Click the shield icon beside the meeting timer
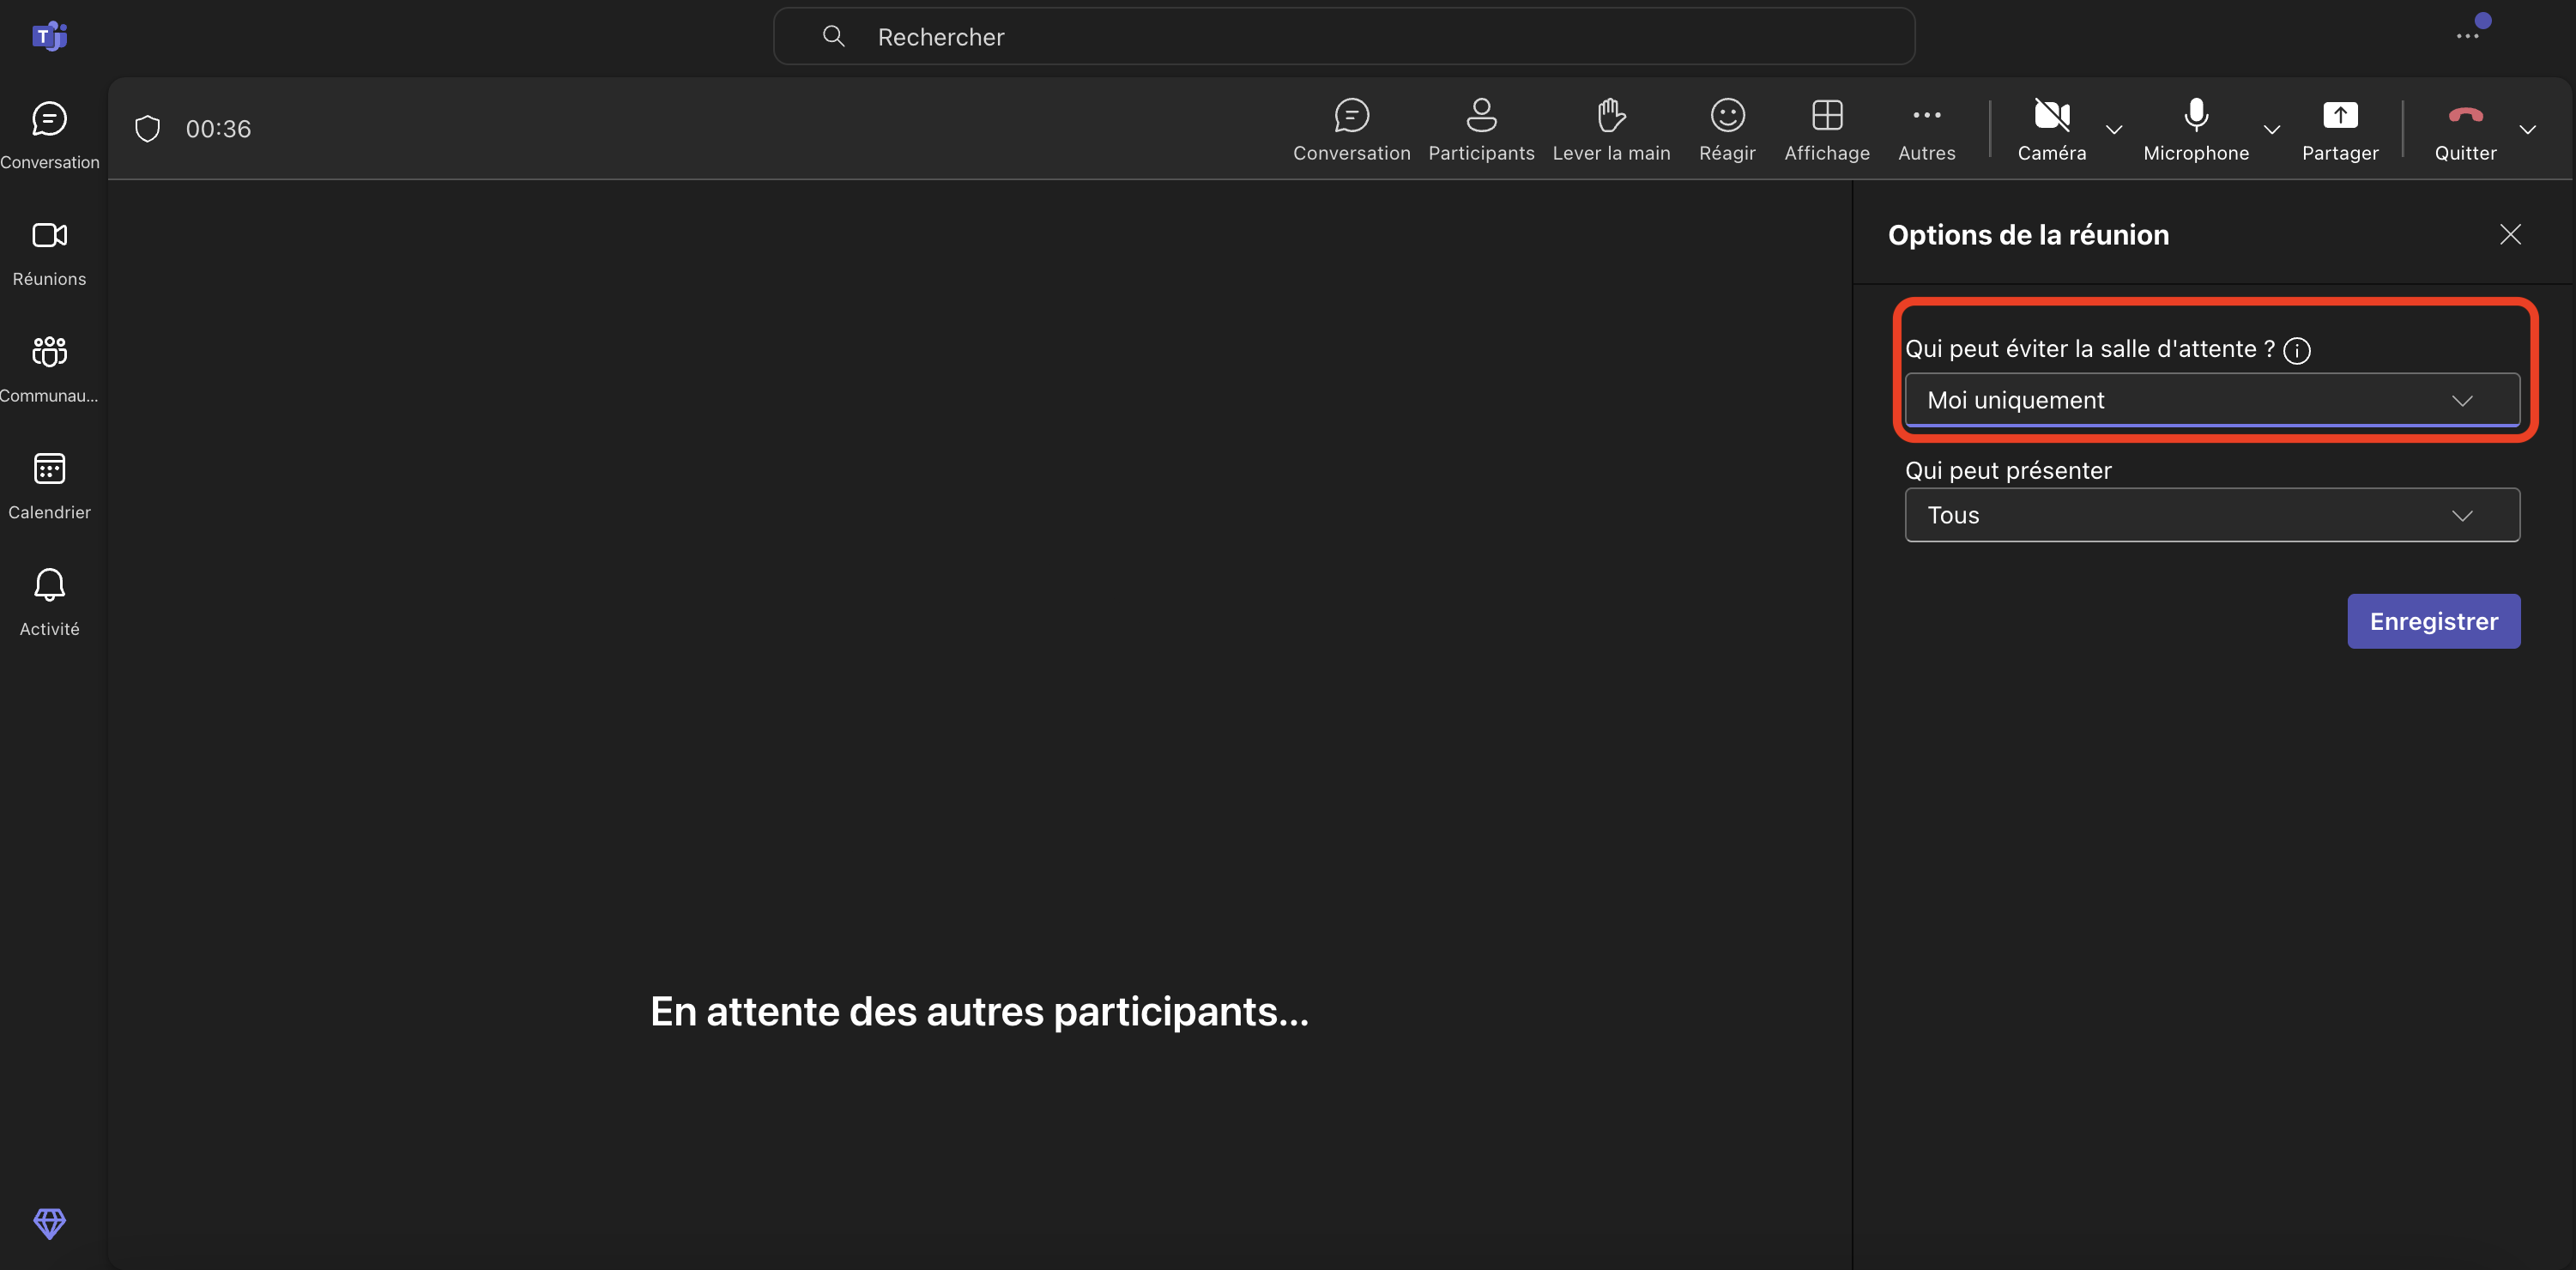The width and height of the screenshot is (2576, 1270). pyautogui.click(x=147, y=129)
